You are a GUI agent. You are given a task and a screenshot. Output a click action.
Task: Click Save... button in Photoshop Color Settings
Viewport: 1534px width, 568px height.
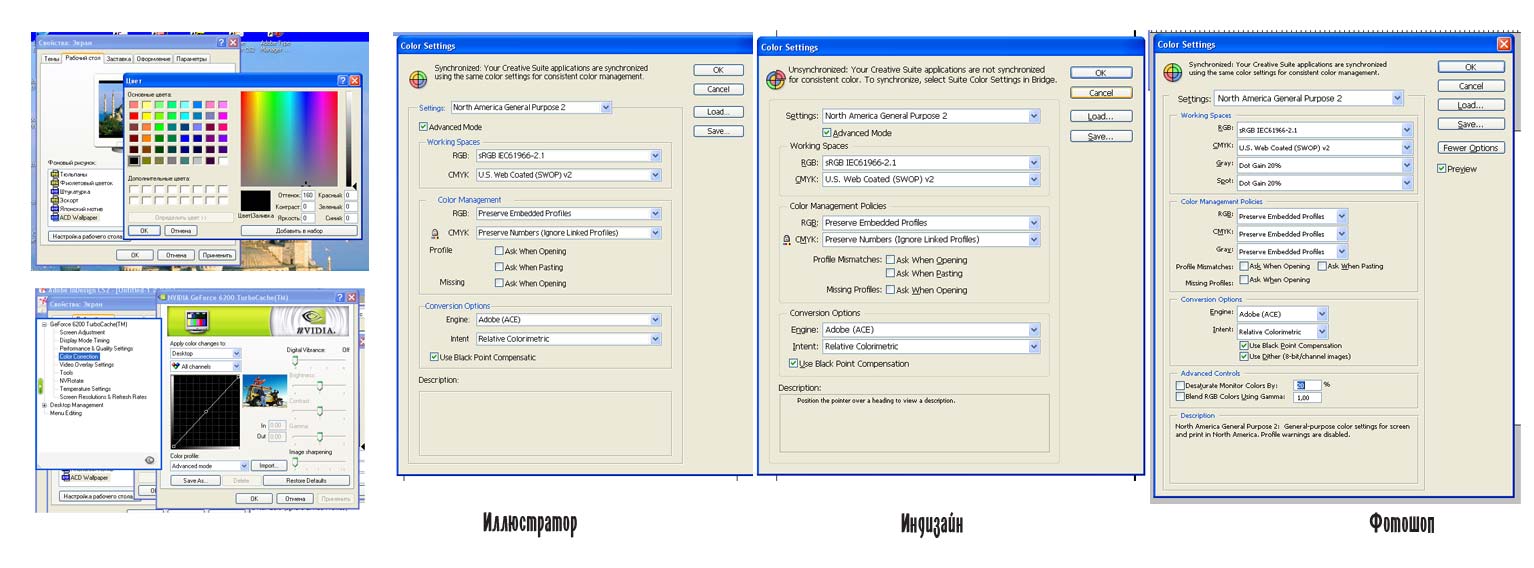tap(1470, 124)
